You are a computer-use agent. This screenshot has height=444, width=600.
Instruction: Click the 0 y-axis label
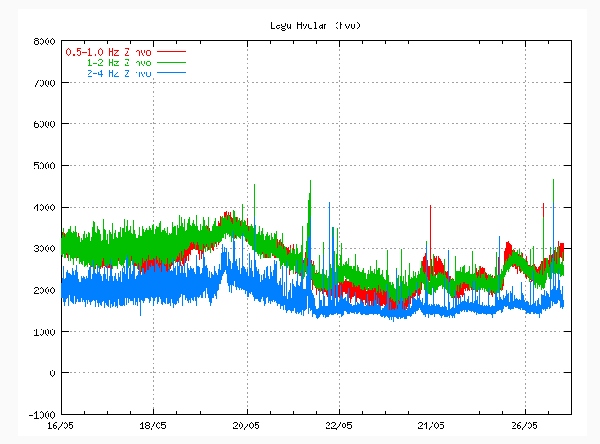point(51,373)
